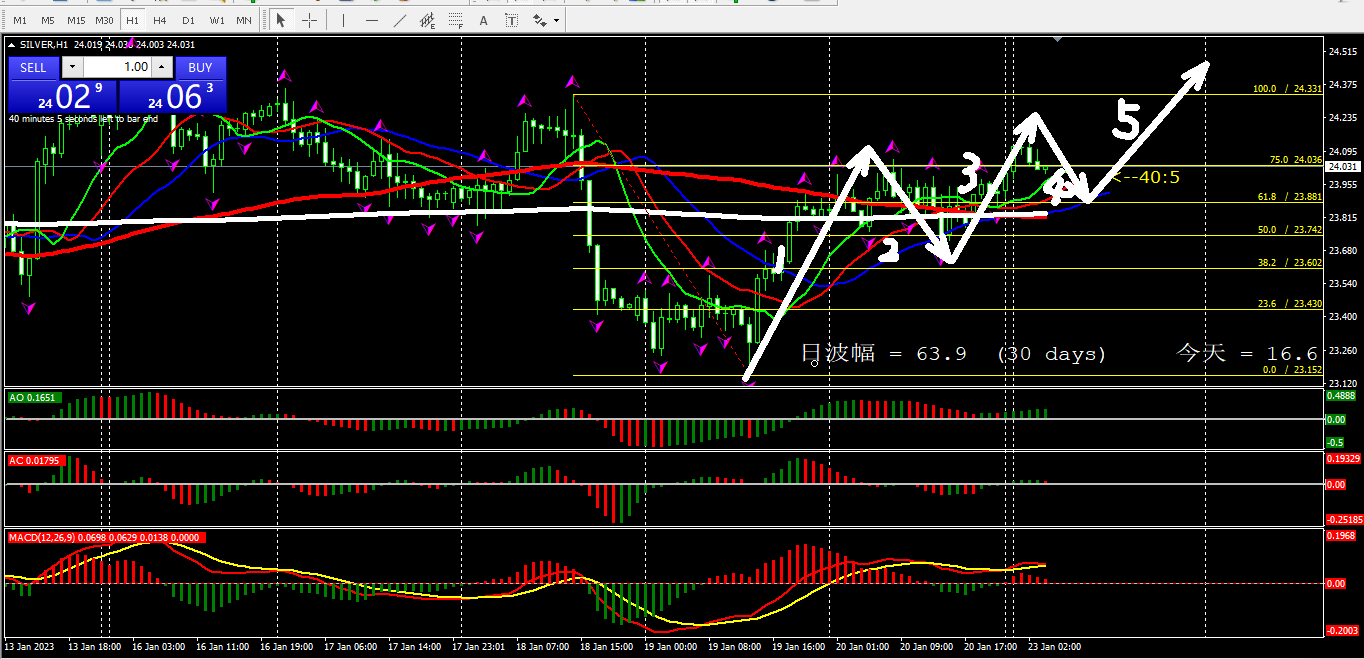
Task: Click the BUY button
Action: [x=200, y=67]
